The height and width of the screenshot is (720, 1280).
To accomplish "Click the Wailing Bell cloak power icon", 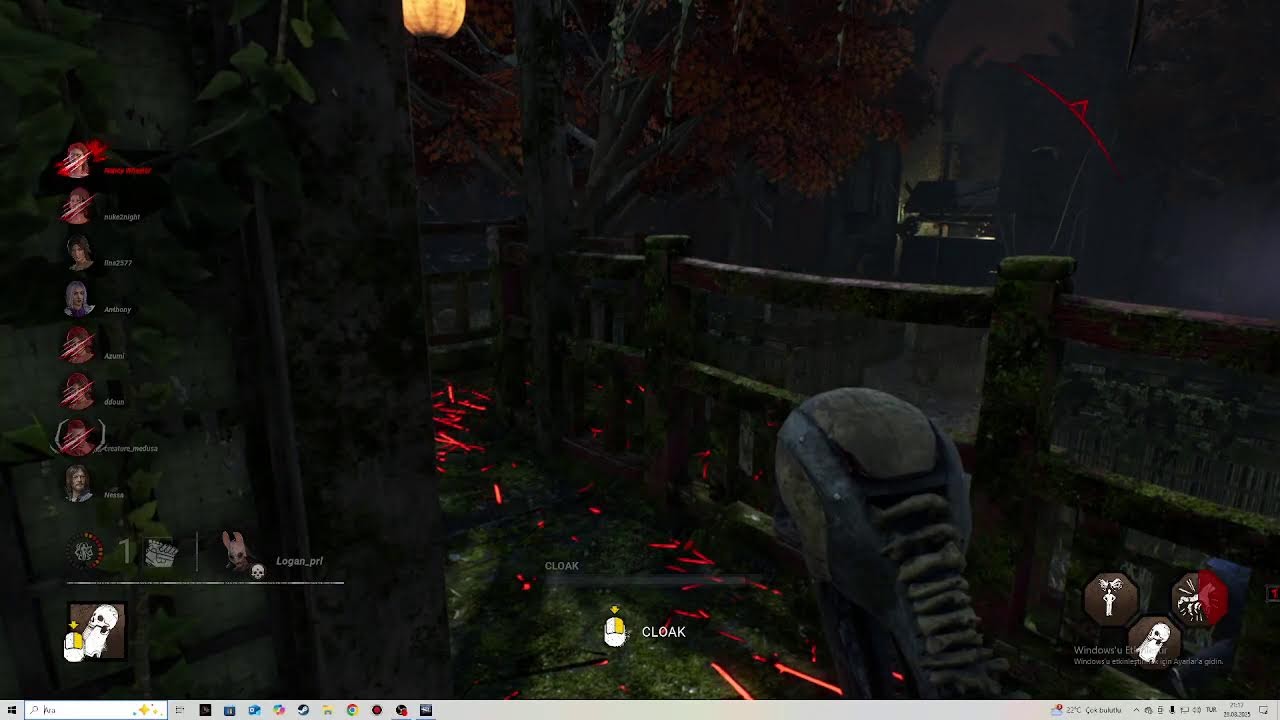I will point(97,632).
